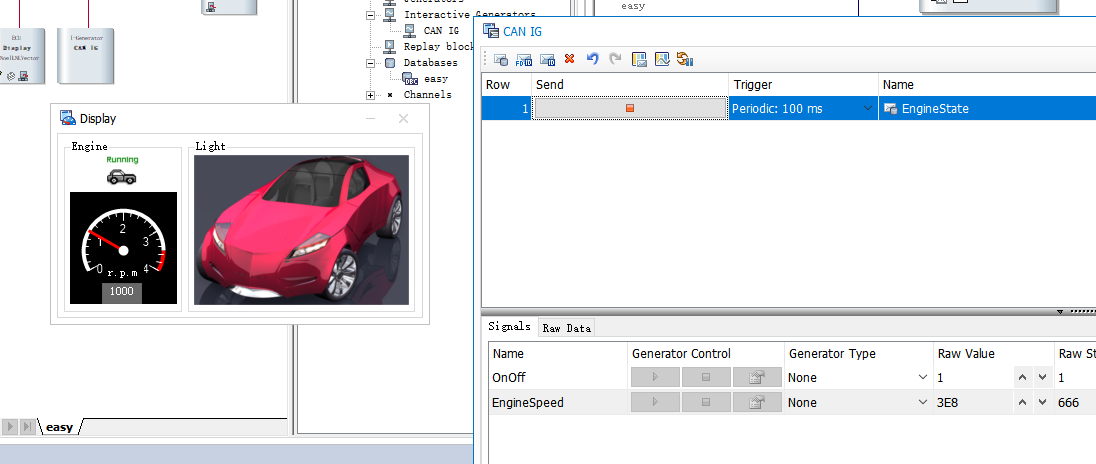Click the next-tab arrow beside easy
The height and width of the screenshot is (464, 1096).
(10, 426)
